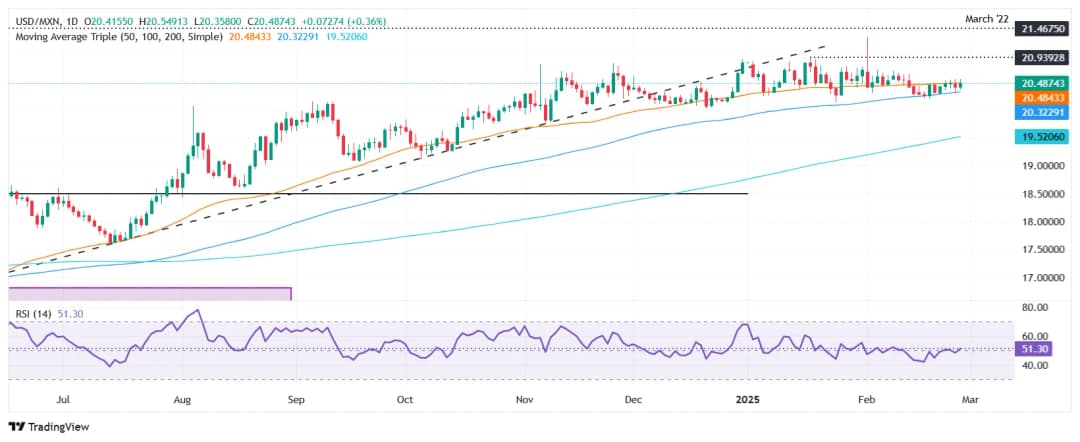1080x442 pixels.
Task: Select the Aug label on time axis
Action: (182, 399)
